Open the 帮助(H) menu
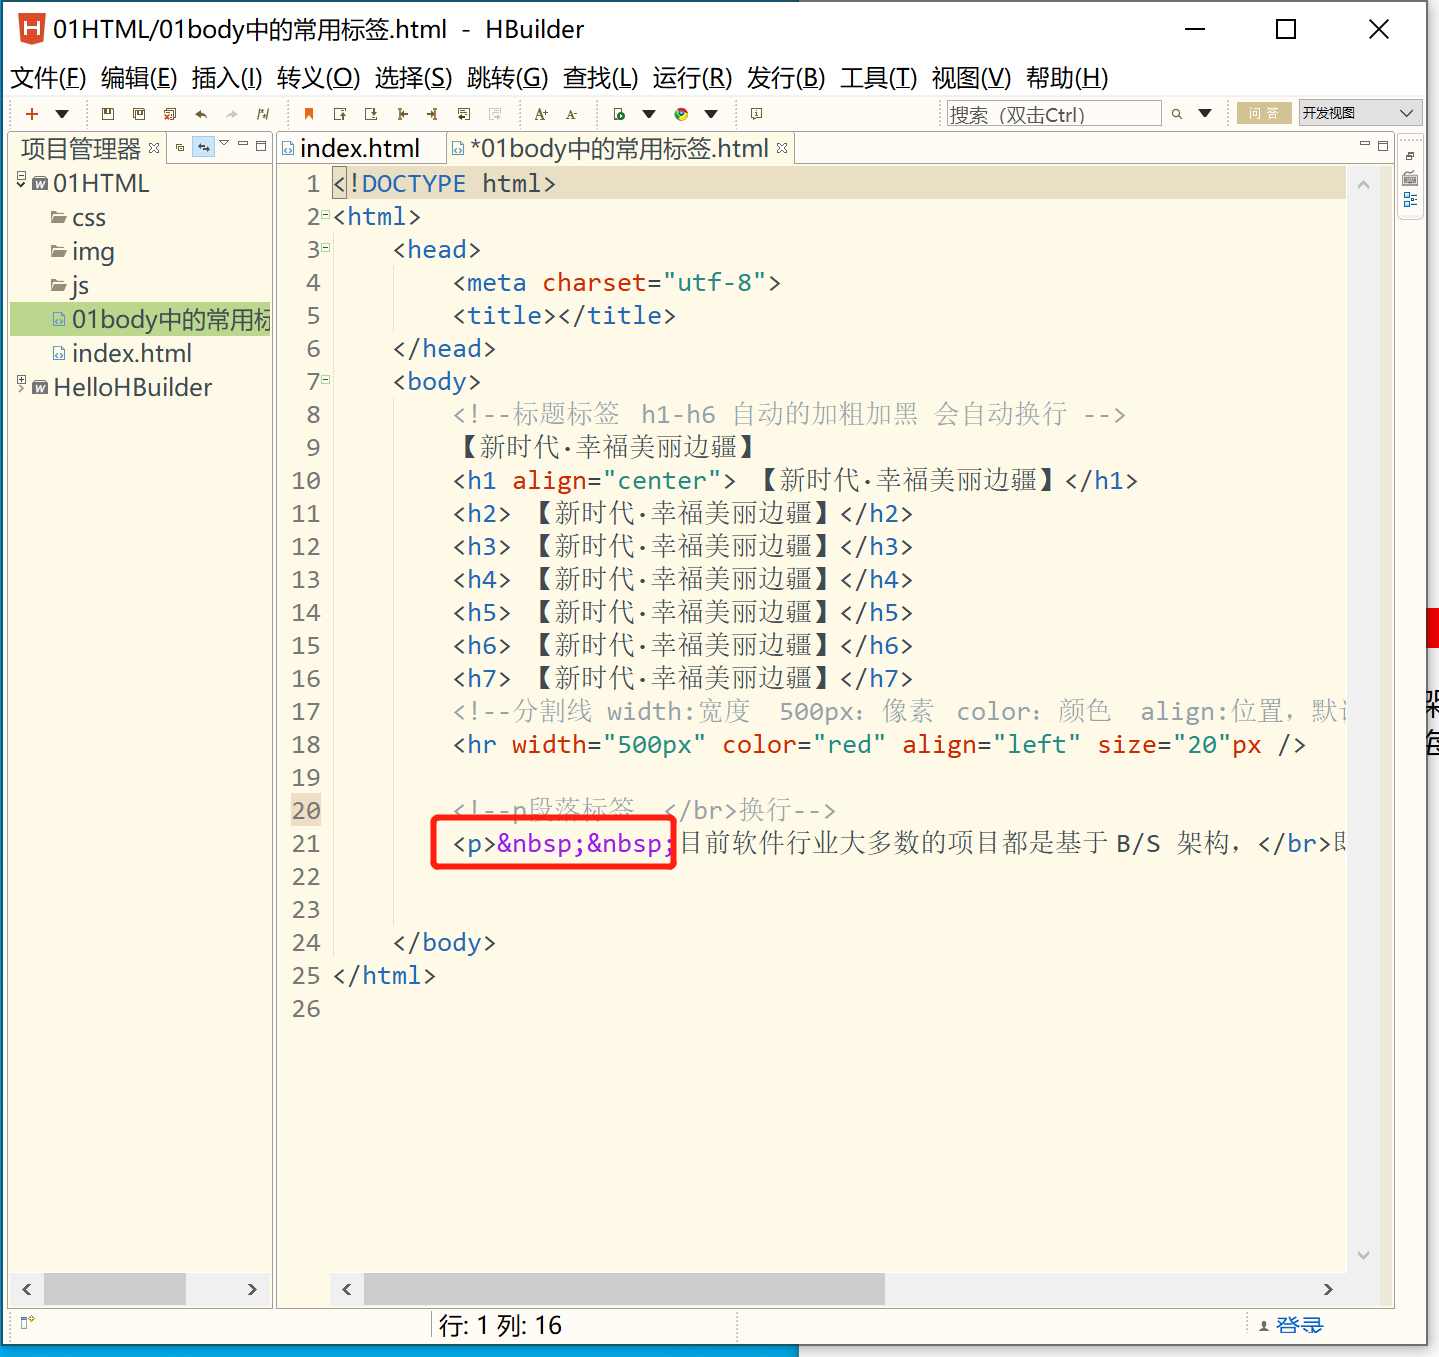Screen dimensions: 1439x1357 tap(1067, 78)
